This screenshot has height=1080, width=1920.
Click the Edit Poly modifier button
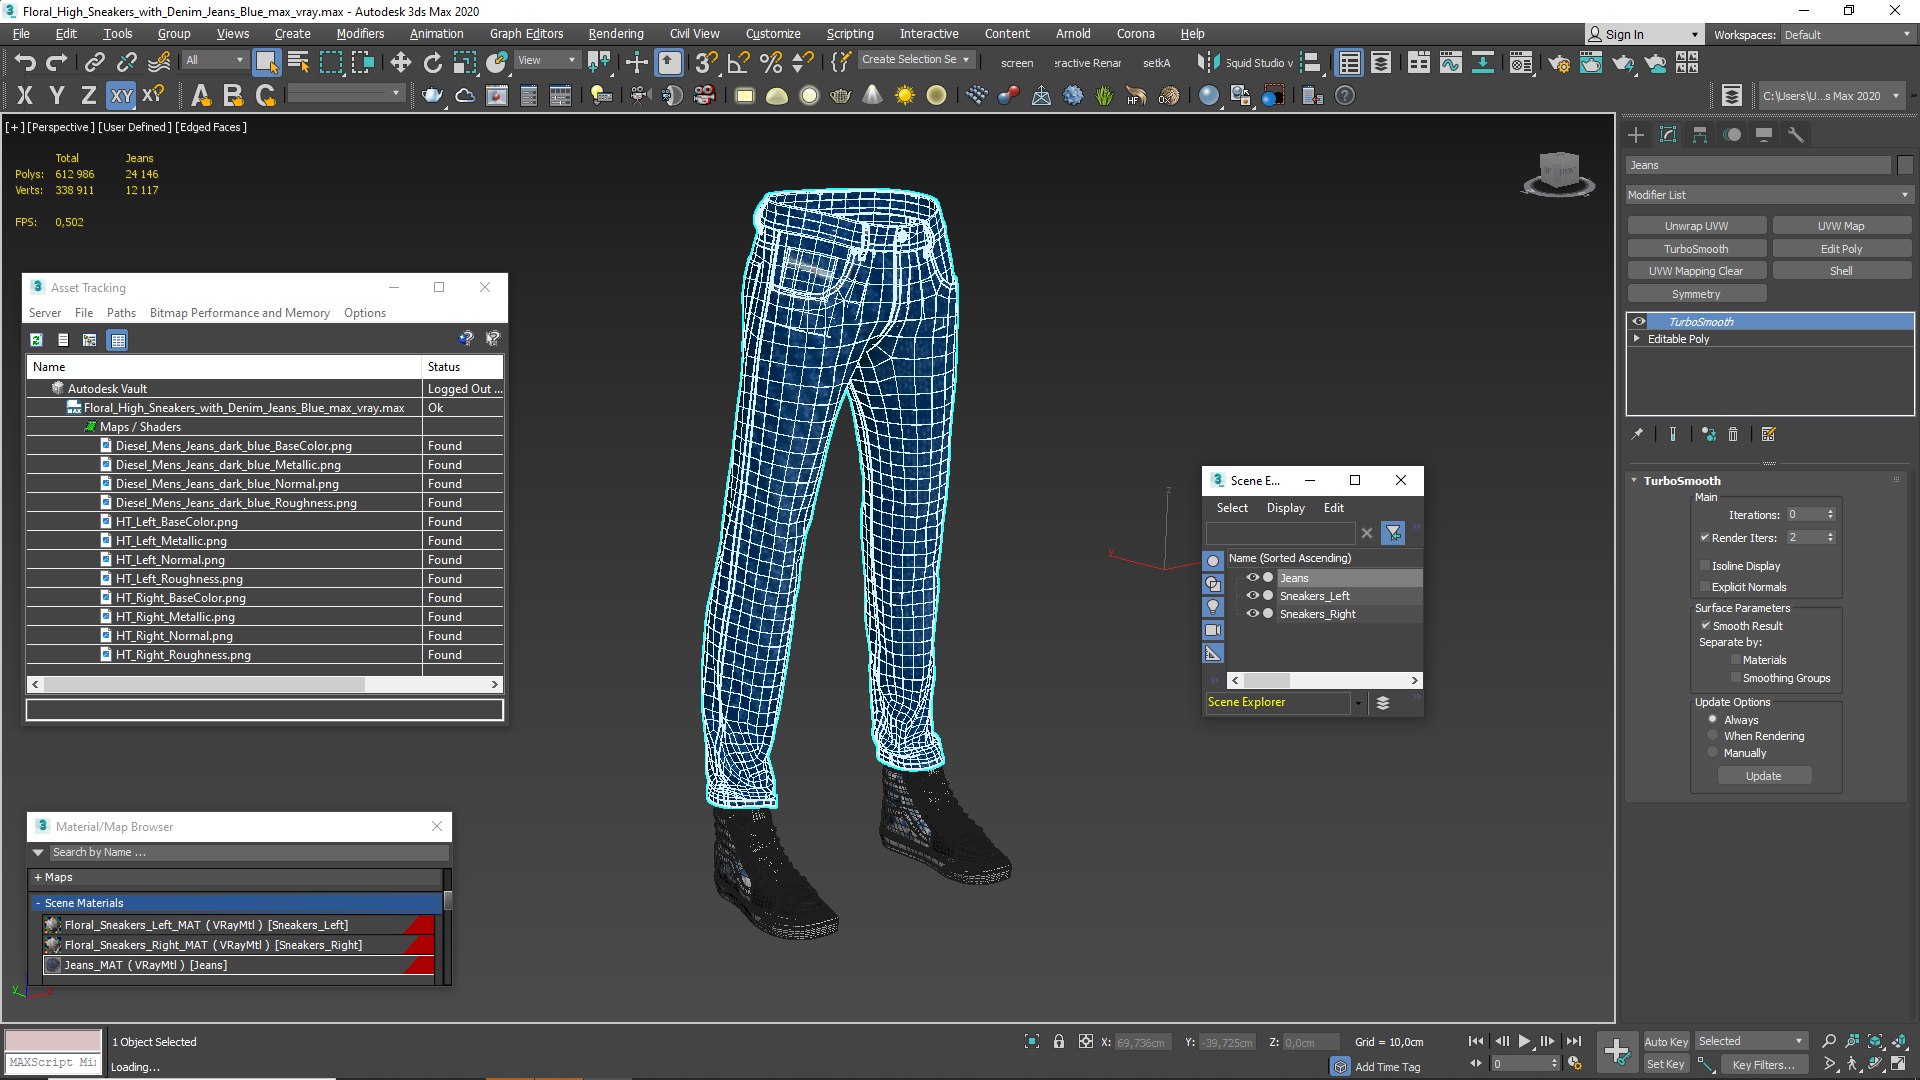click(x=1841, y=249)
